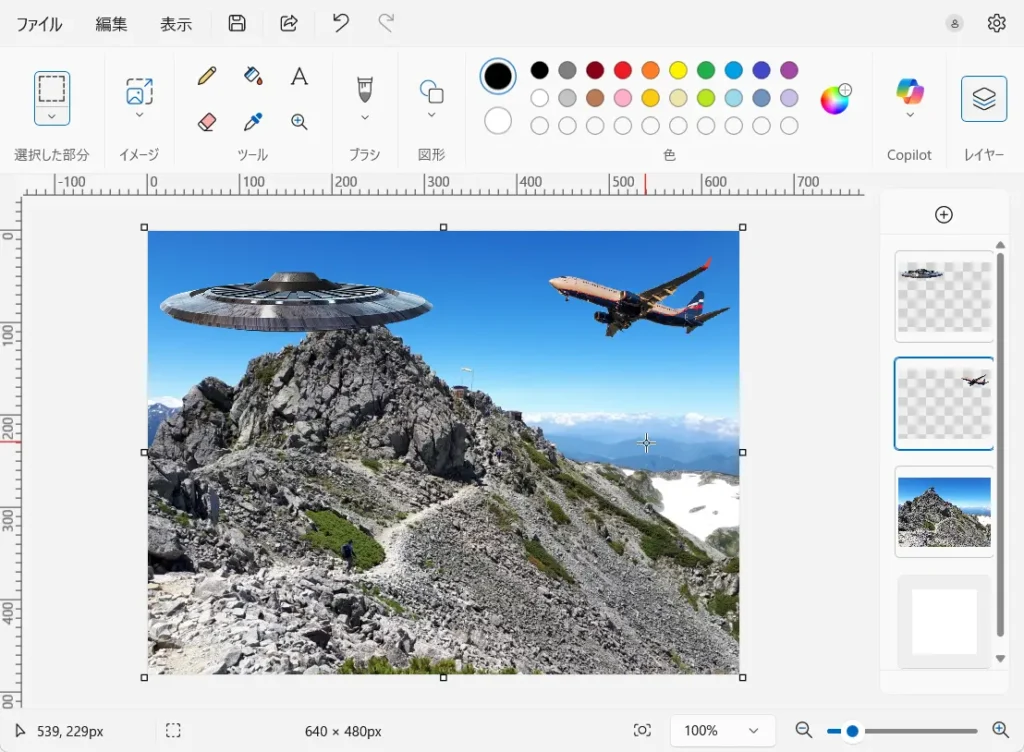This screenshot has height=752, width=1024.
Task: Open the ファイル menu
Action: pyautogui.click(x=39, y=24)
